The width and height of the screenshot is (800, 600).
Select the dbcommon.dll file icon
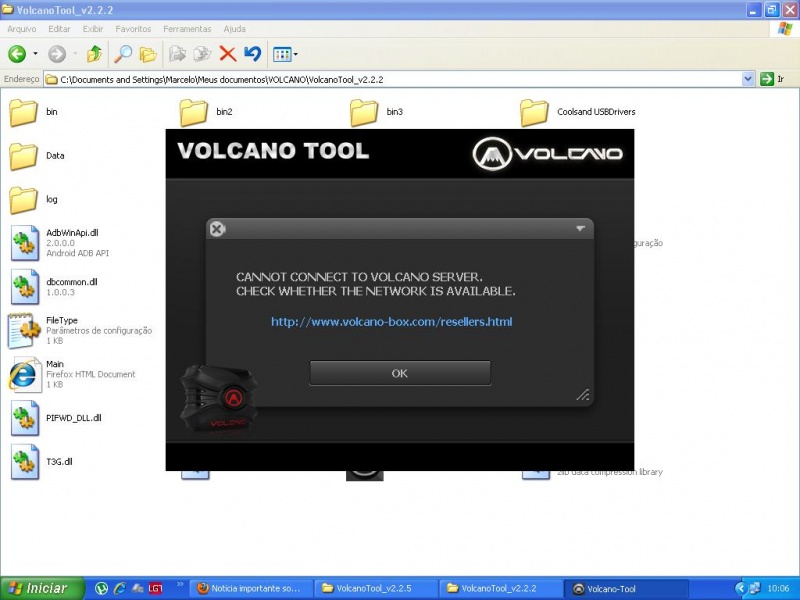click(x=24, y=287)
